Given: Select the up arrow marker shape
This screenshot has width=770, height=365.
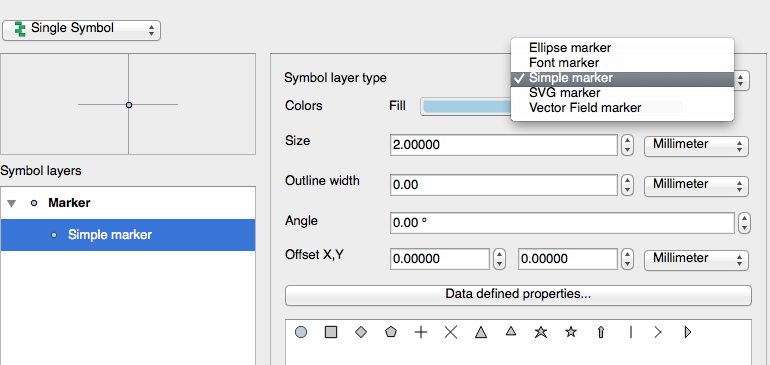Looking at the screenshot, I should pos(601,333).
